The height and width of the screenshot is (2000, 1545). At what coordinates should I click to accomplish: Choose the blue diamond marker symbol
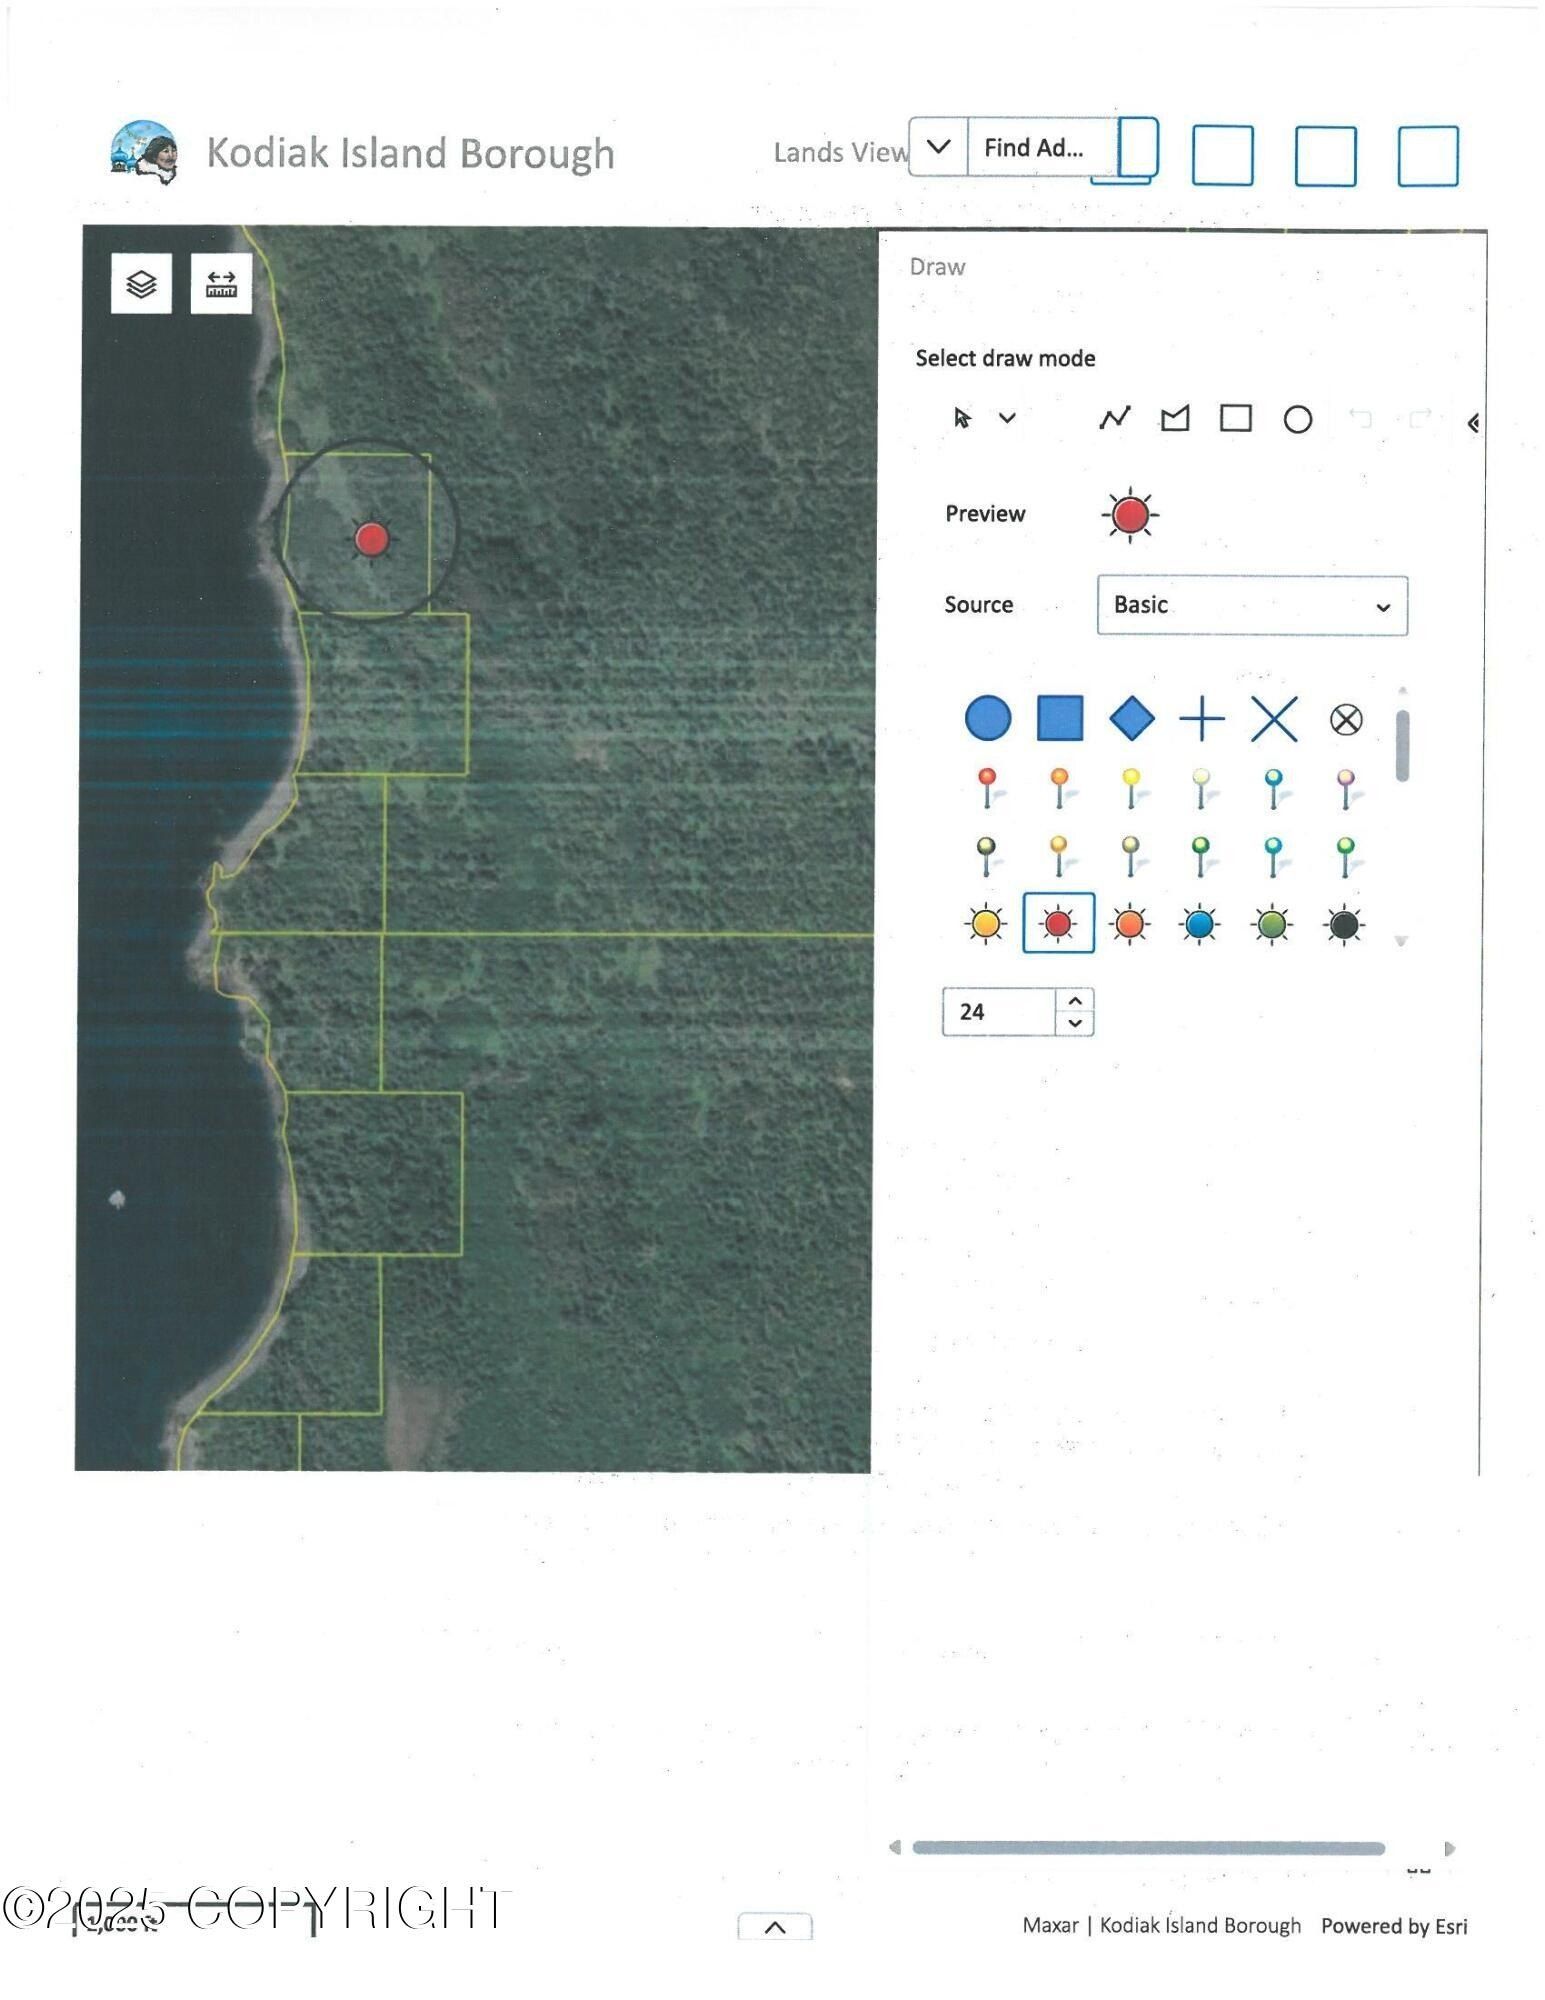coord(1131,719)
